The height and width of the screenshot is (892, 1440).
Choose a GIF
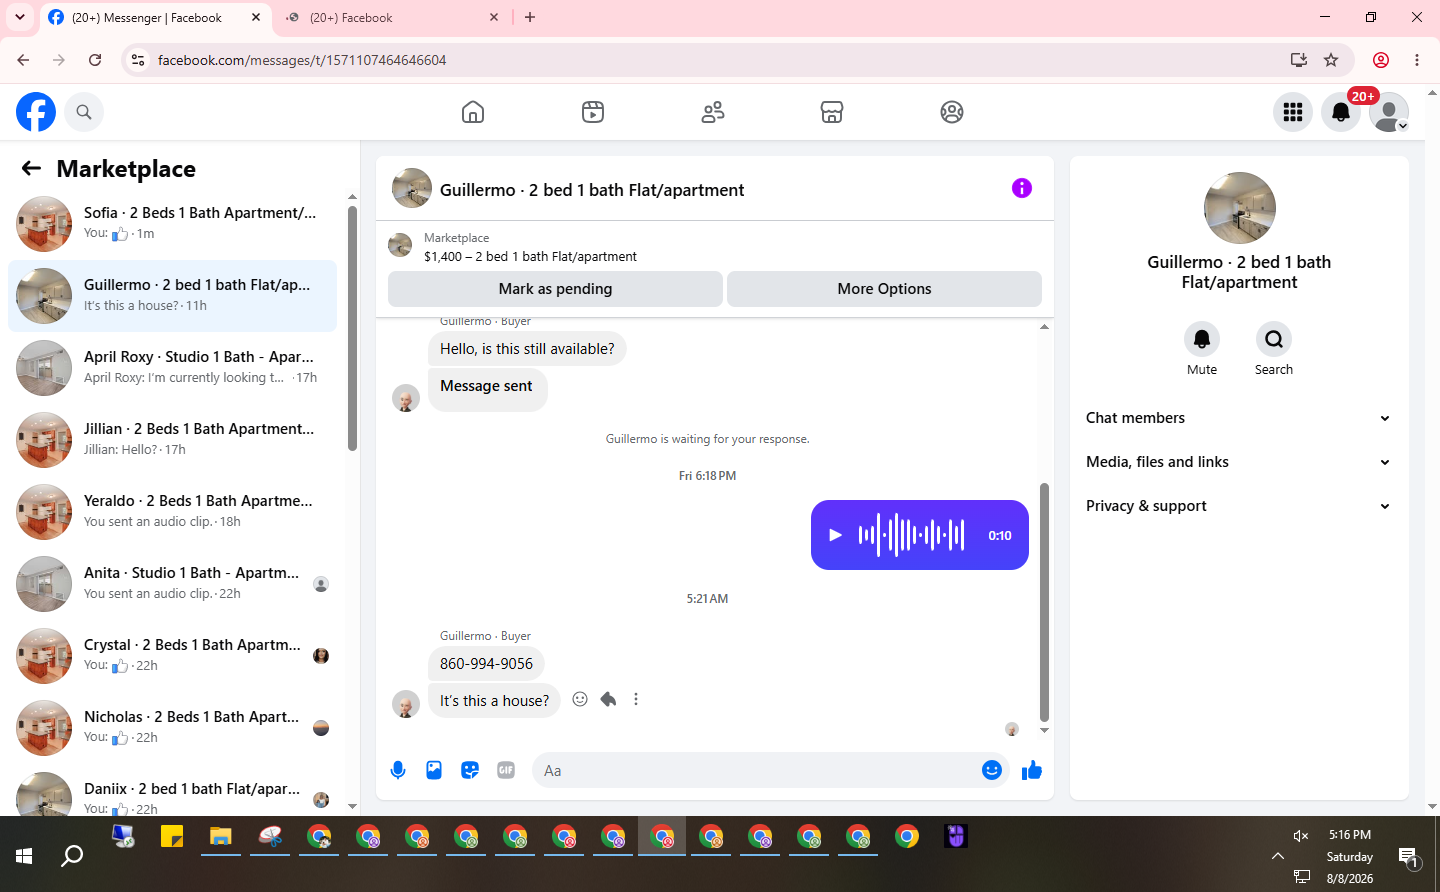point(506,770)
